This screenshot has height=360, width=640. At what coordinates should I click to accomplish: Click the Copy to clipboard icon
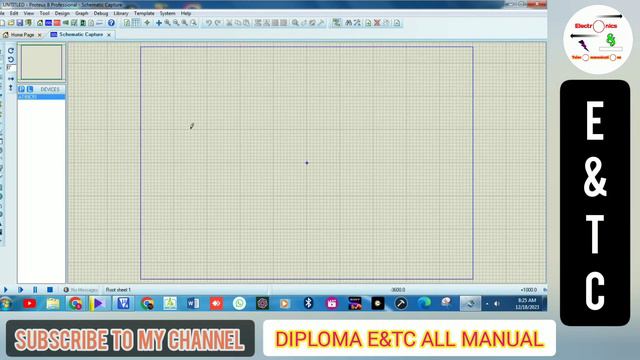tap(238, 23)
